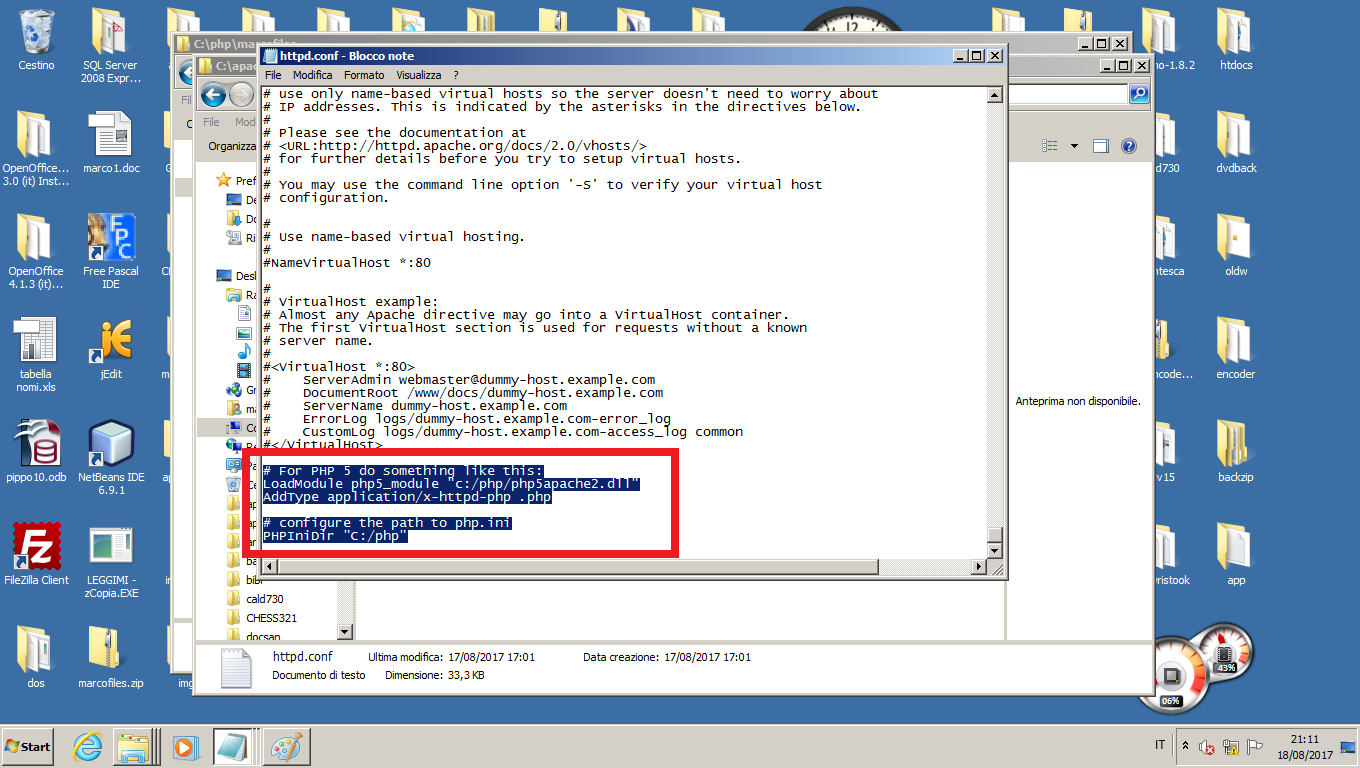Click the Explorer help question mark icon
This screenshot has width=1360, height=768.
(1128, 146)
